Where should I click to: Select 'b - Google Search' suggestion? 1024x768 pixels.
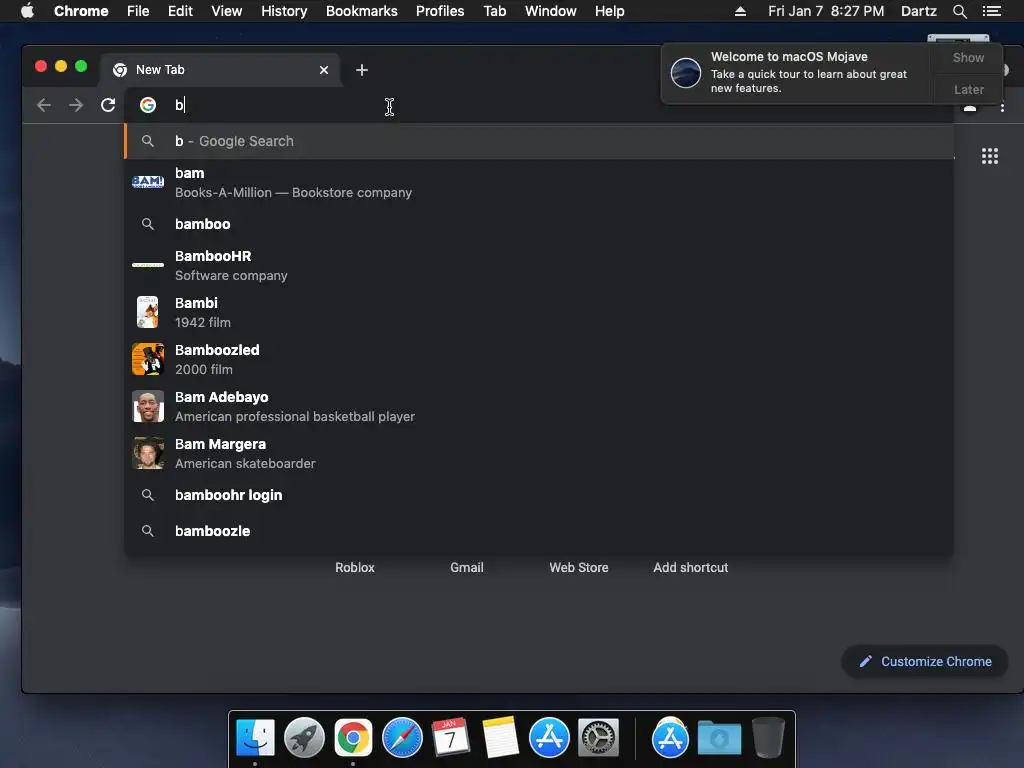coord(539,141)
